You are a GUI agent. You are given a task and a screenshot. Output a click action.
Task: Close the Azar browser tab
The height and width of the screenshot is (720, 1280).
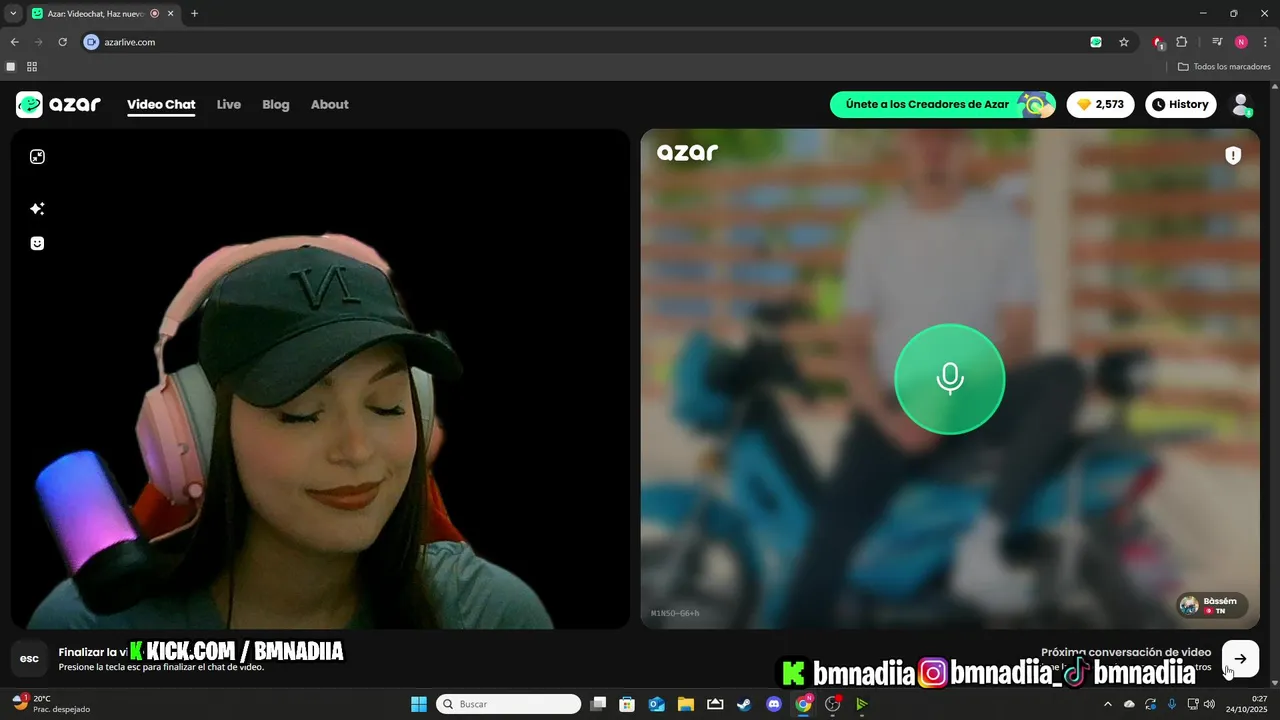(170, 14)
